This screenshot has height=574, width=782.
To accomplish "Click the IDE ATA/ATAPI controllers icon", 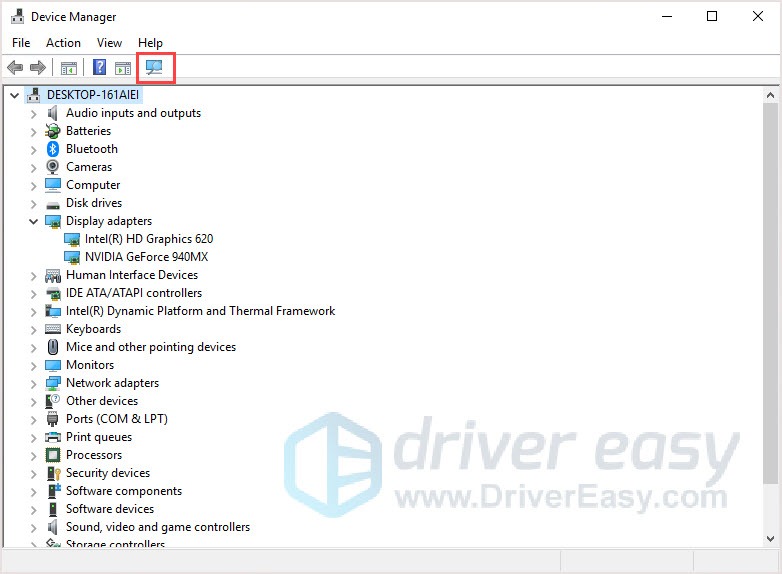I will pyautogui.click(x=52, y=293).
